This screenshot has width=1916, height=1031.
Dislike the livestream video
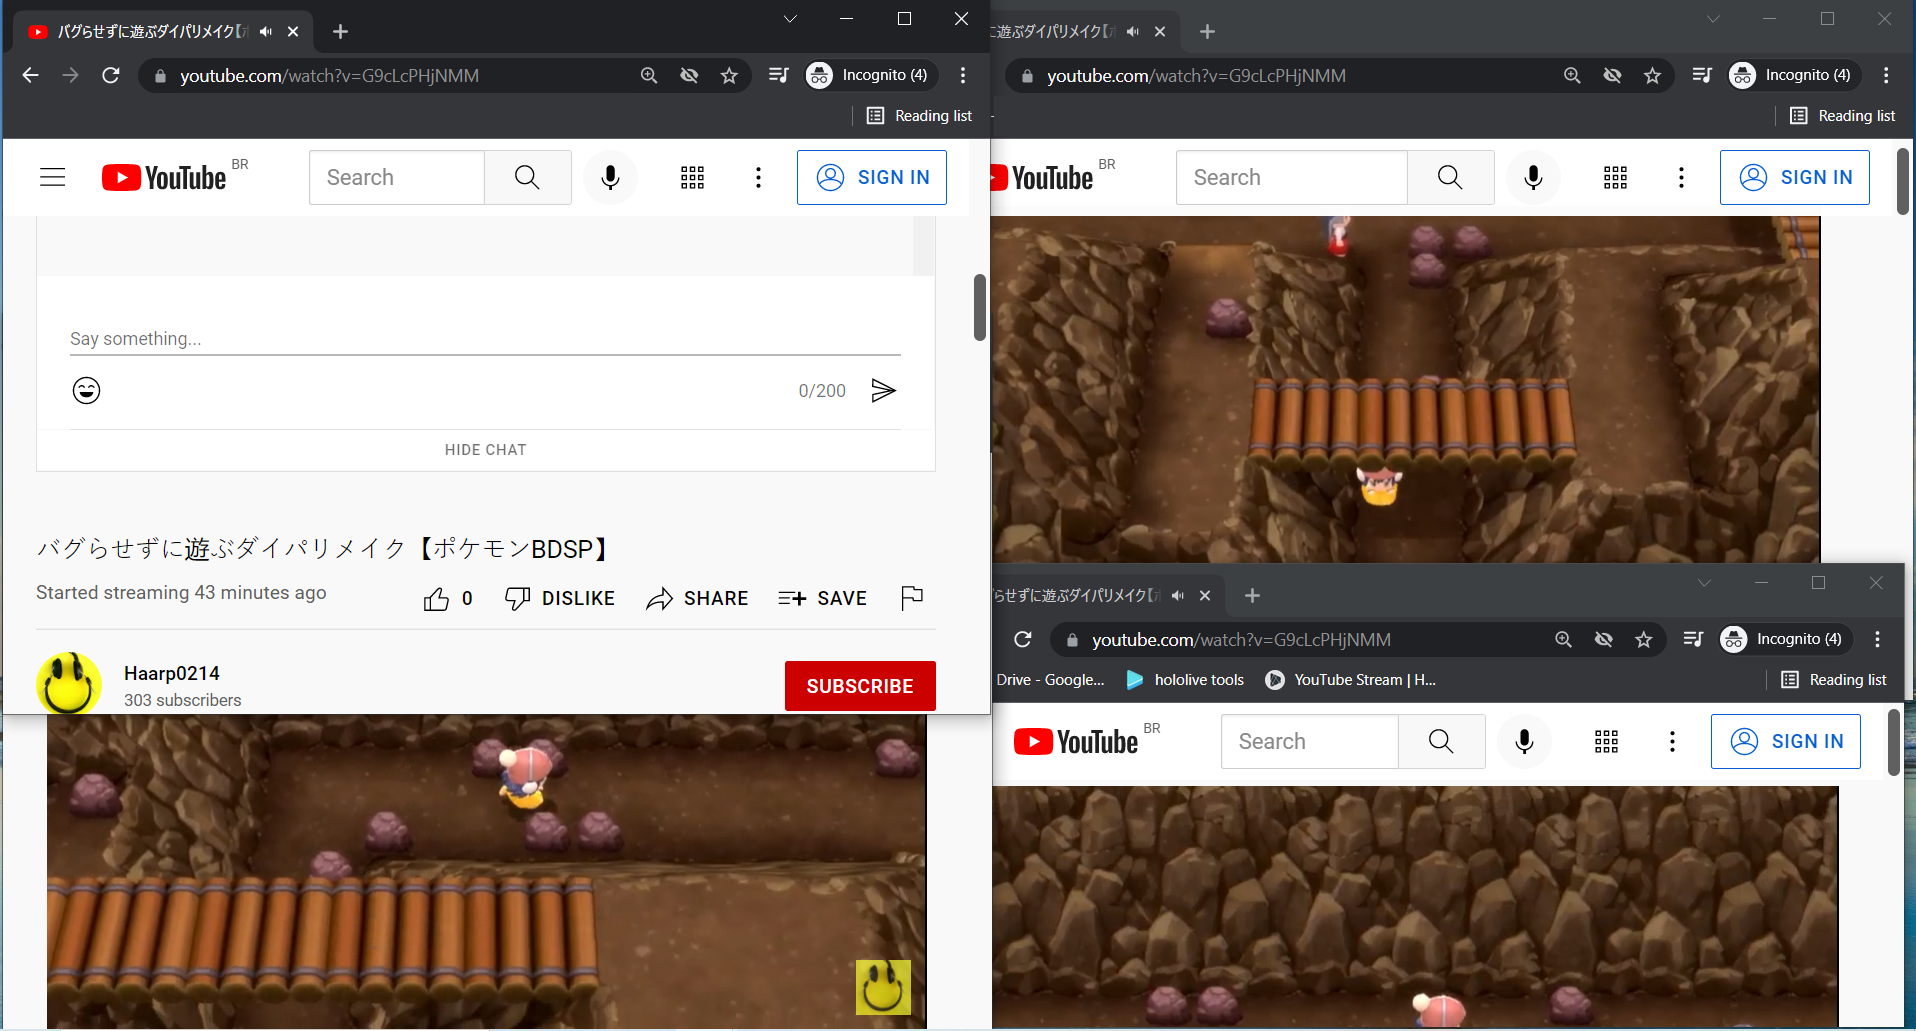pos(560,598)
